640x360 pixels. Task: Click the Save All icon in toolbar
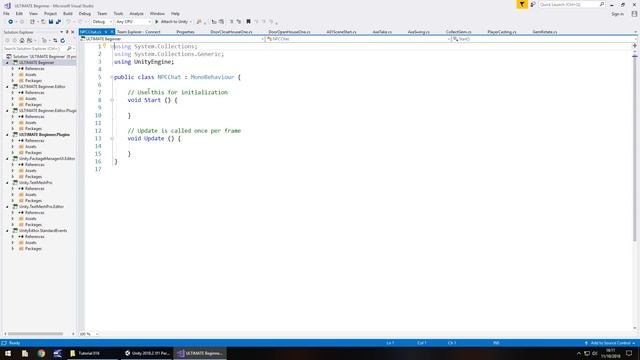pyautogui.click(x=58, y=22)
